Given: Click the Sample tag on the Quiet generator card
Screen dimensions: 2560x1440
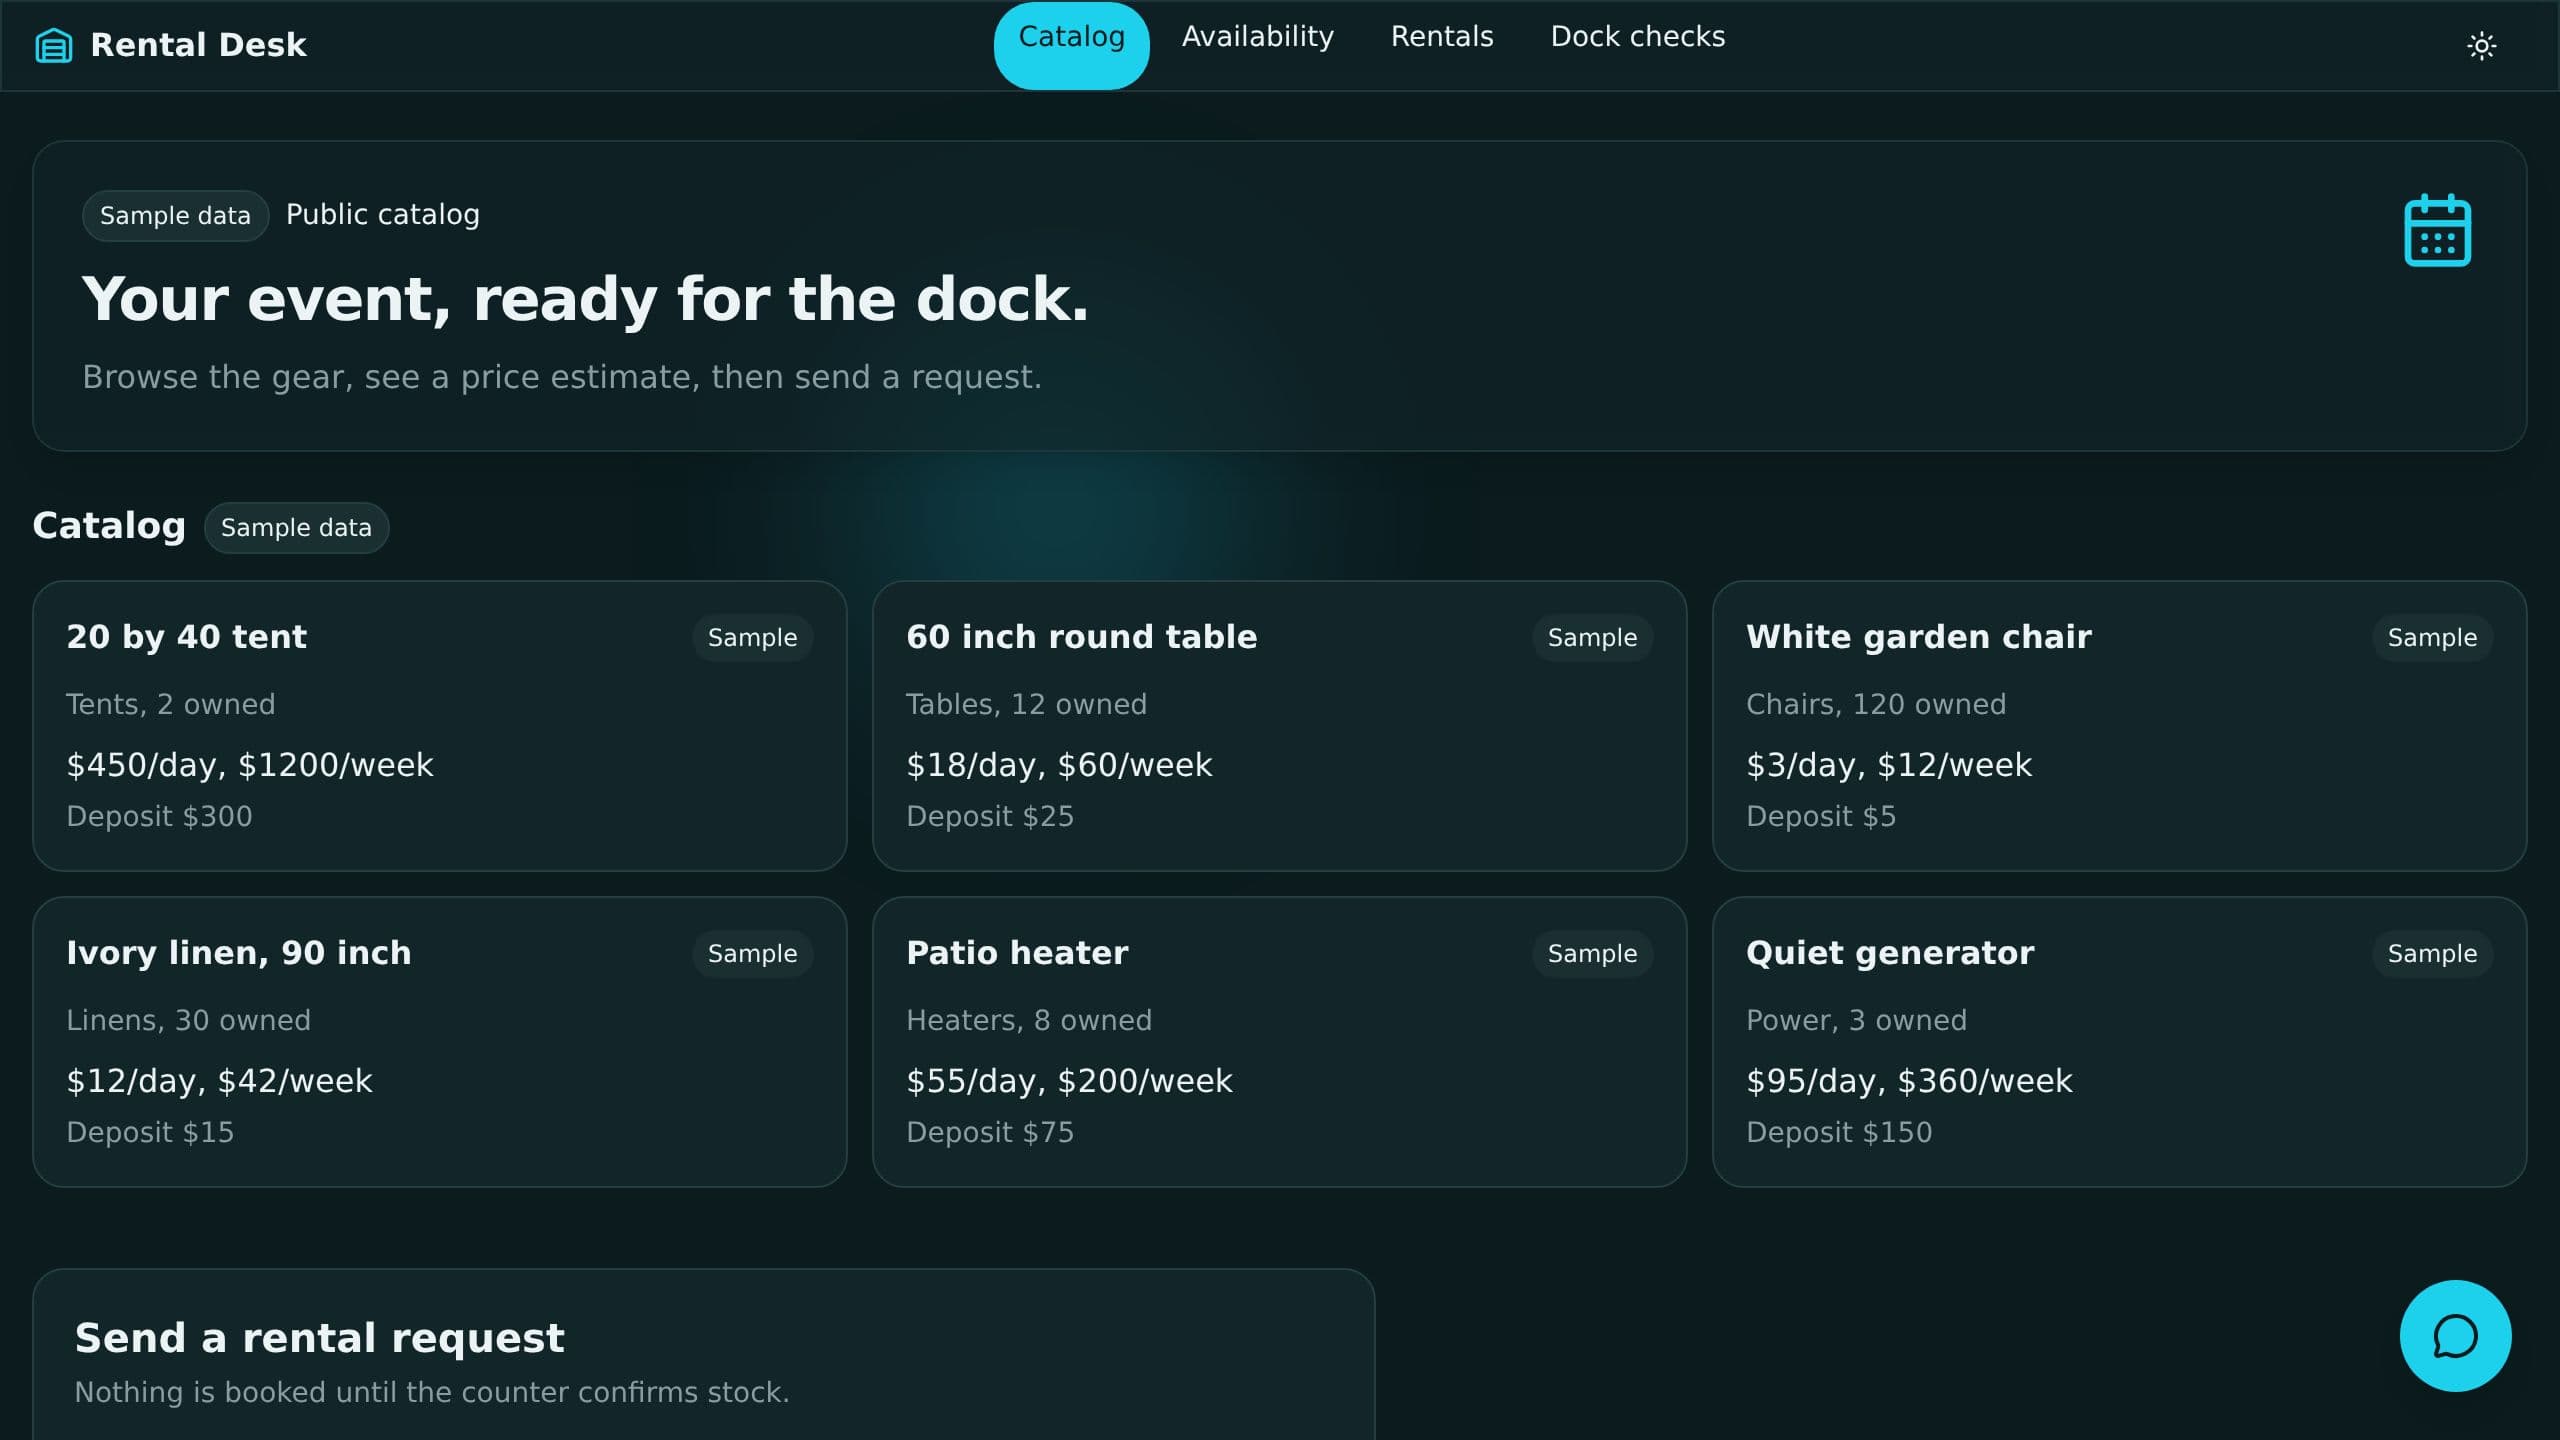Looking at the screenshot, I should [2432, 954].
